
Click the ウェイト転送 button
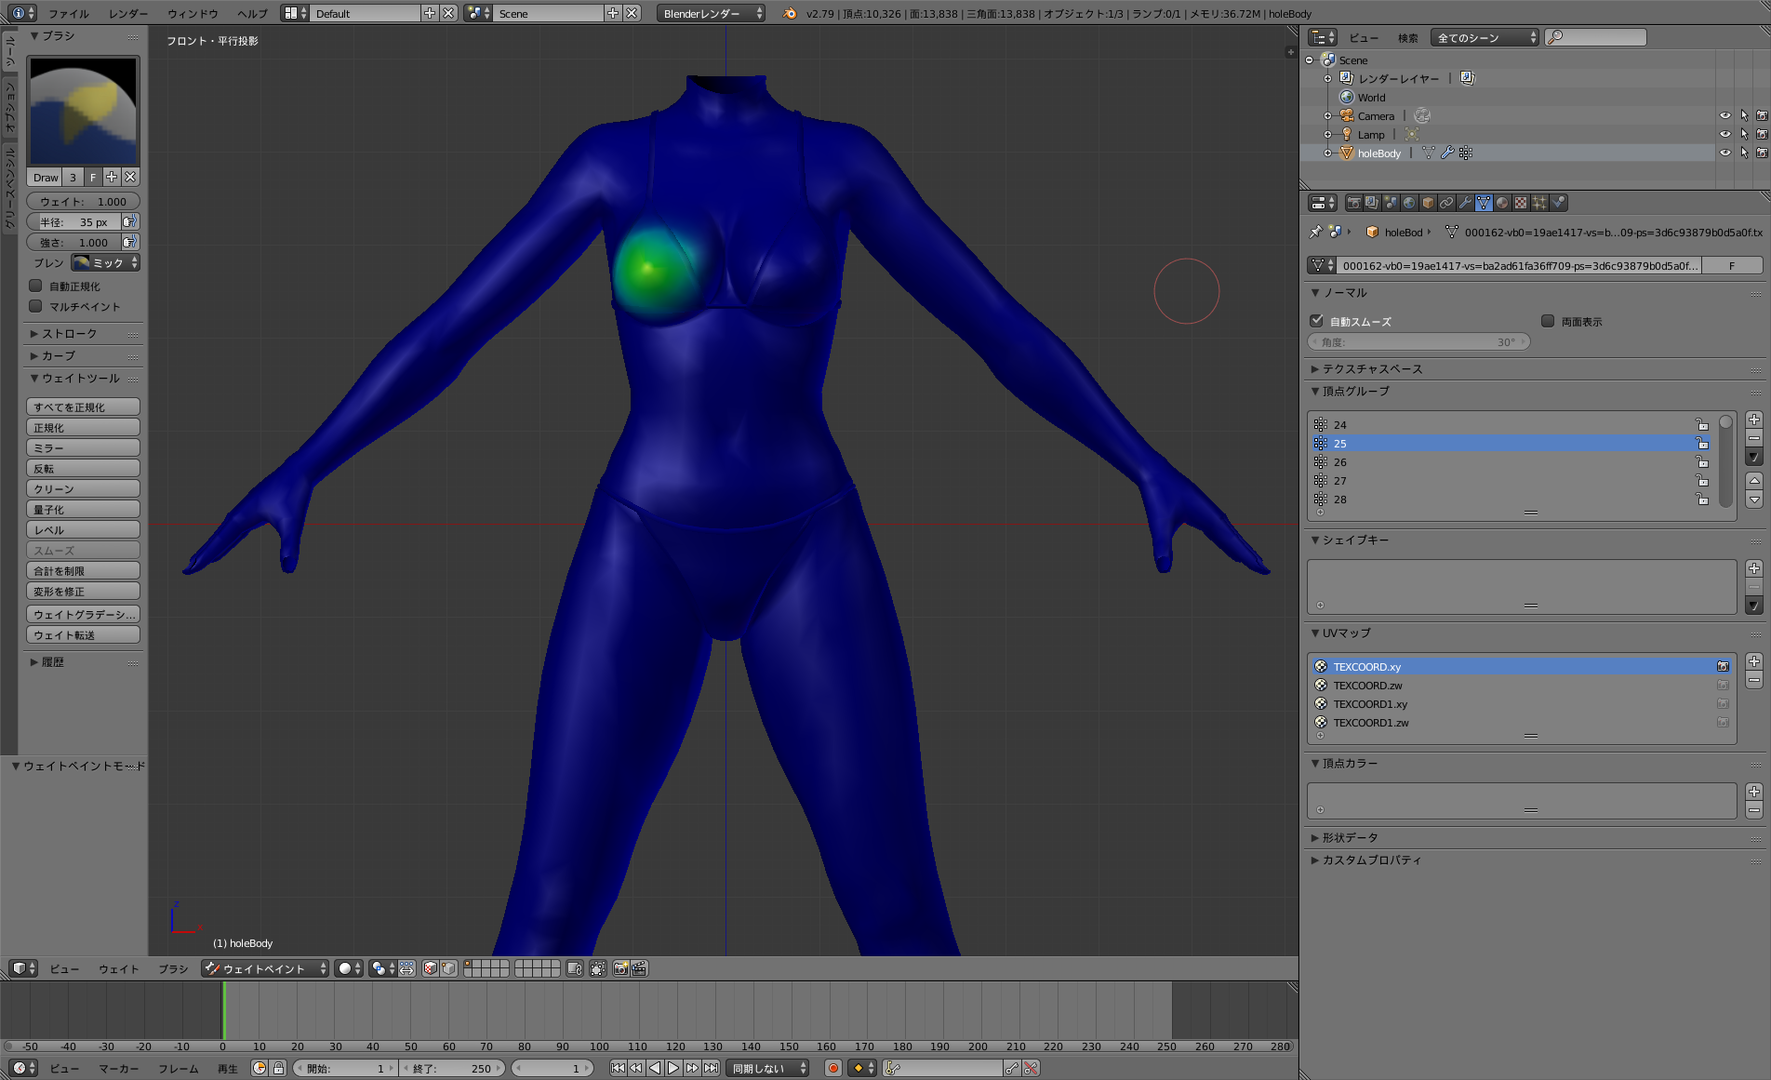point(83,635)
